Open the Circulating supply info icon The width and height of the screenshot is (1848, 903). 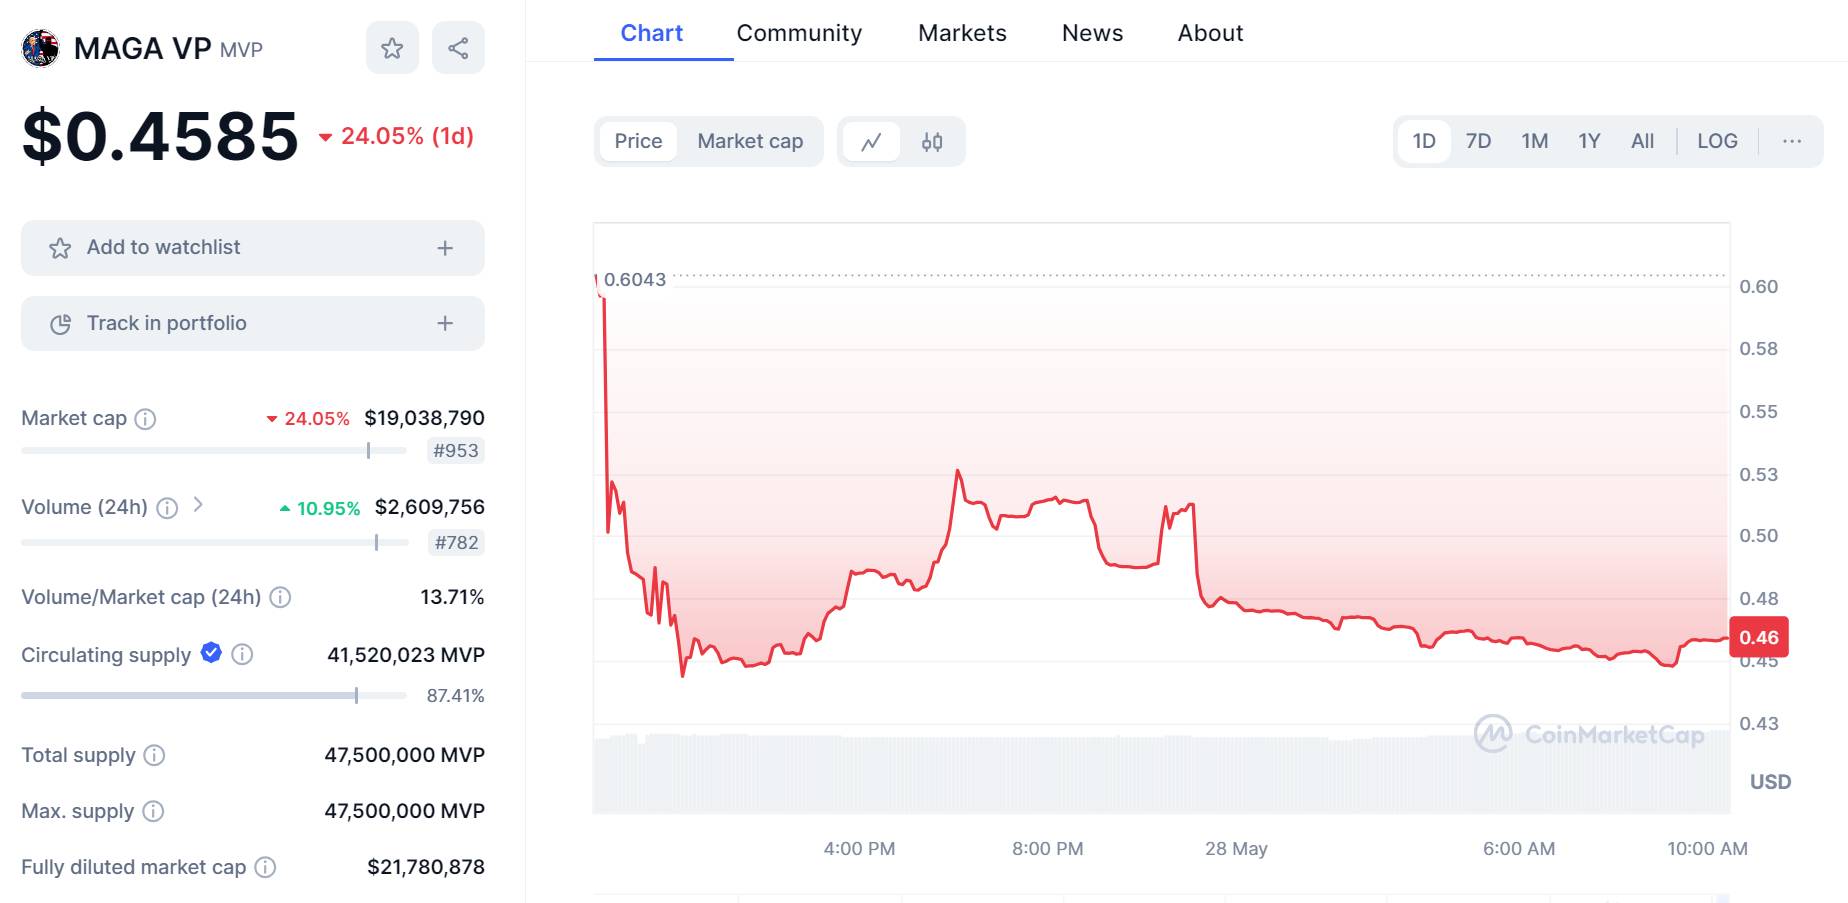(x=242, y=654)
